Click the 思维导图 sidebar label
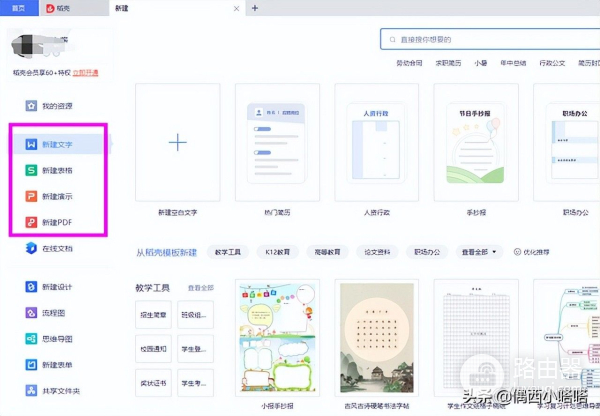The width and height of the screenshot is (600, 416). (57, 339)
